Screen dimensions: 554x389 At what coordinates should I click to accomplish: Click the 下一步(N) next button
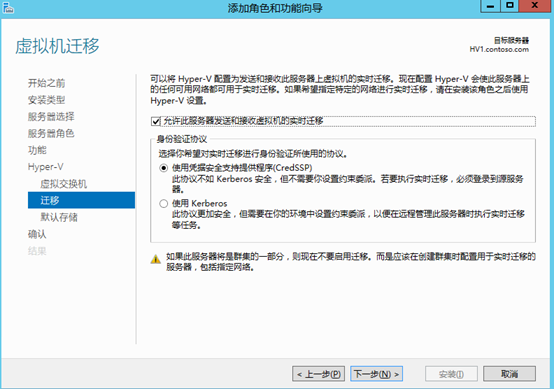coord(376,374)
